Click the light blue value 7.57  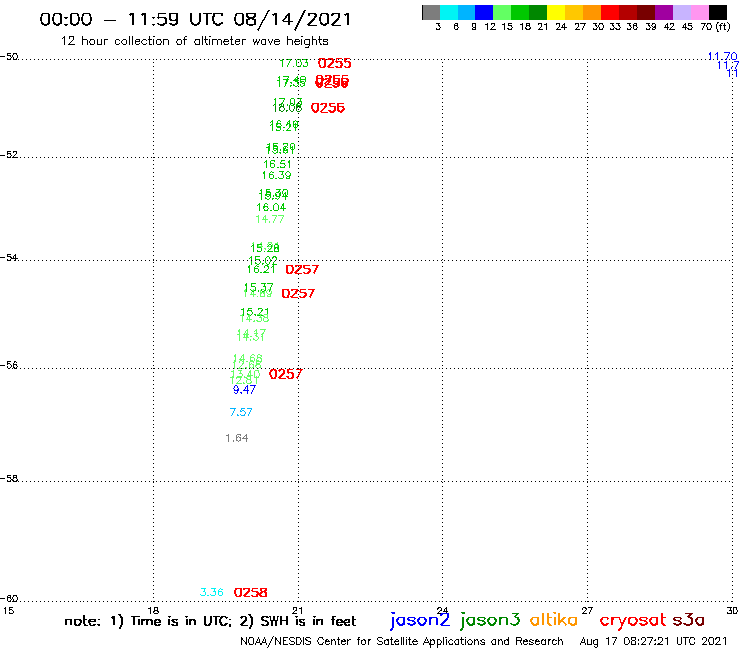click(x=241, y=412)
